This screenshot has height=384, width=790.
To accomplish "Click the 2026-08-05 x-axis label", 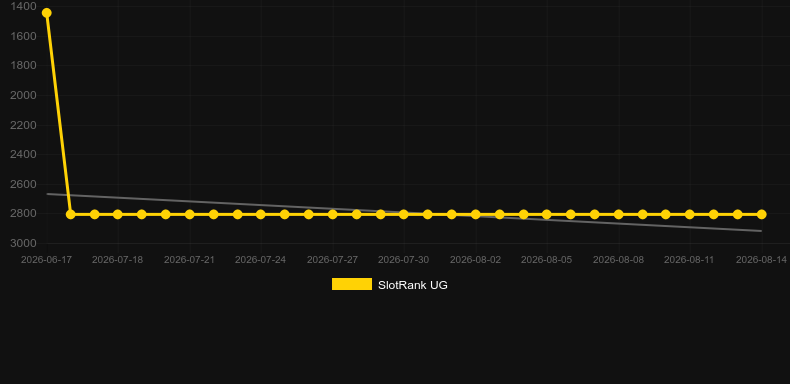I will click(x=547, y=260).
